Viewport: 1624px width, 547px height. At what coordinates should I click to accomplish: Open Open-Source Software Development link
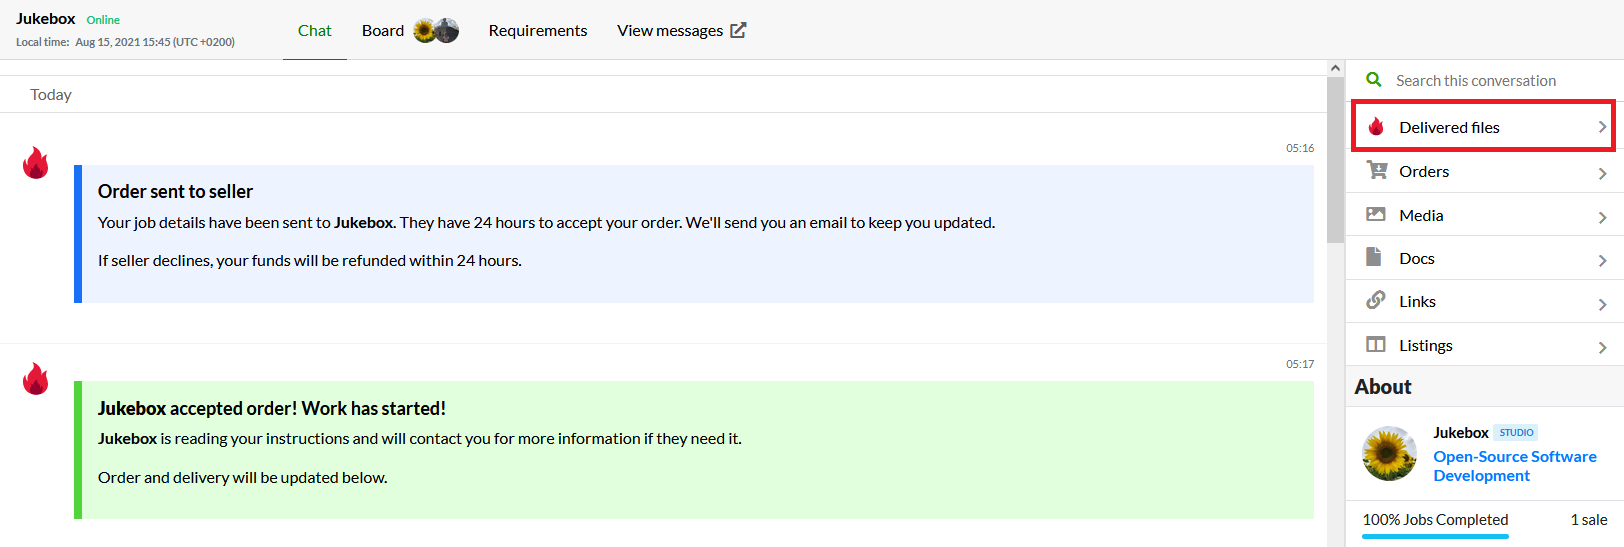pos(1515,466)
